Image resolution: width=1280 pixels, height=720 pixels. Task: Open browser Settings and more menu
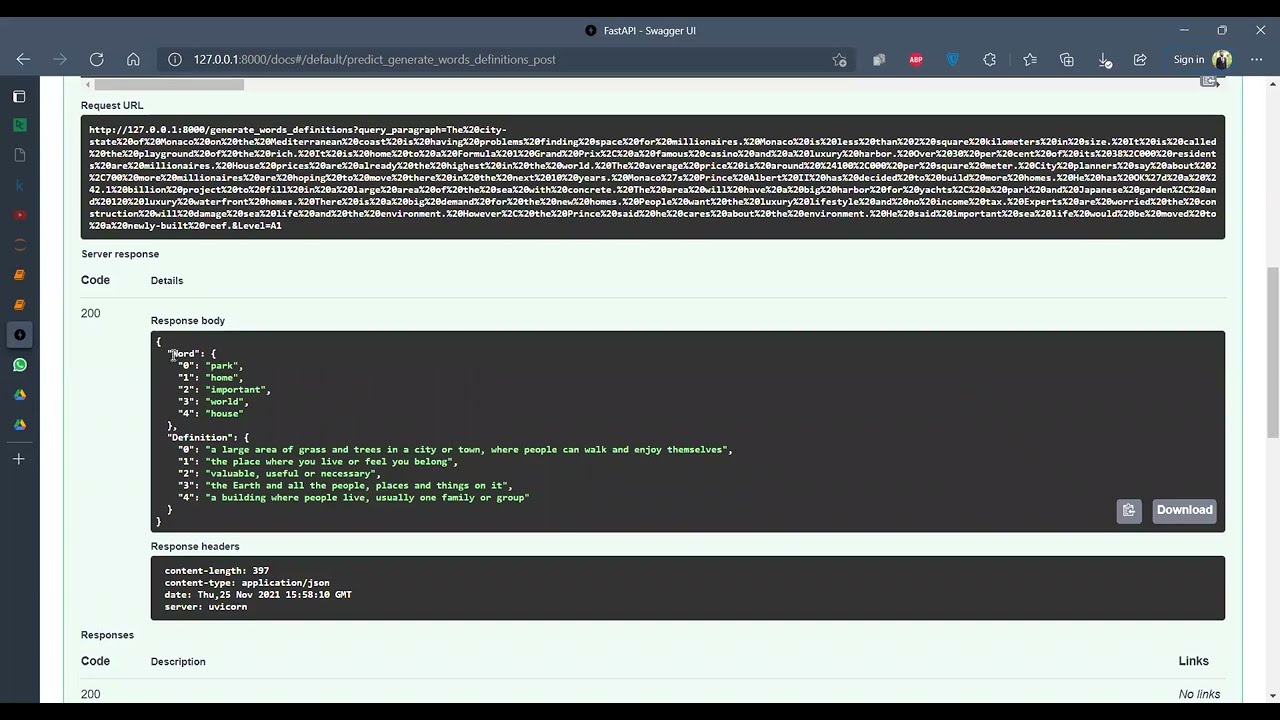1258,59
